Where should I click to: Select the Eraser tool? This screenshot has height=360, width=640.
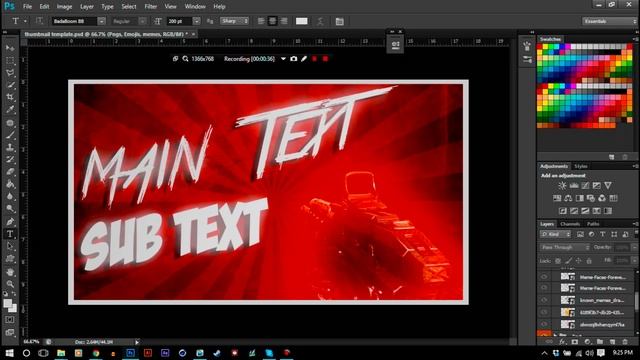pos(10,171)
